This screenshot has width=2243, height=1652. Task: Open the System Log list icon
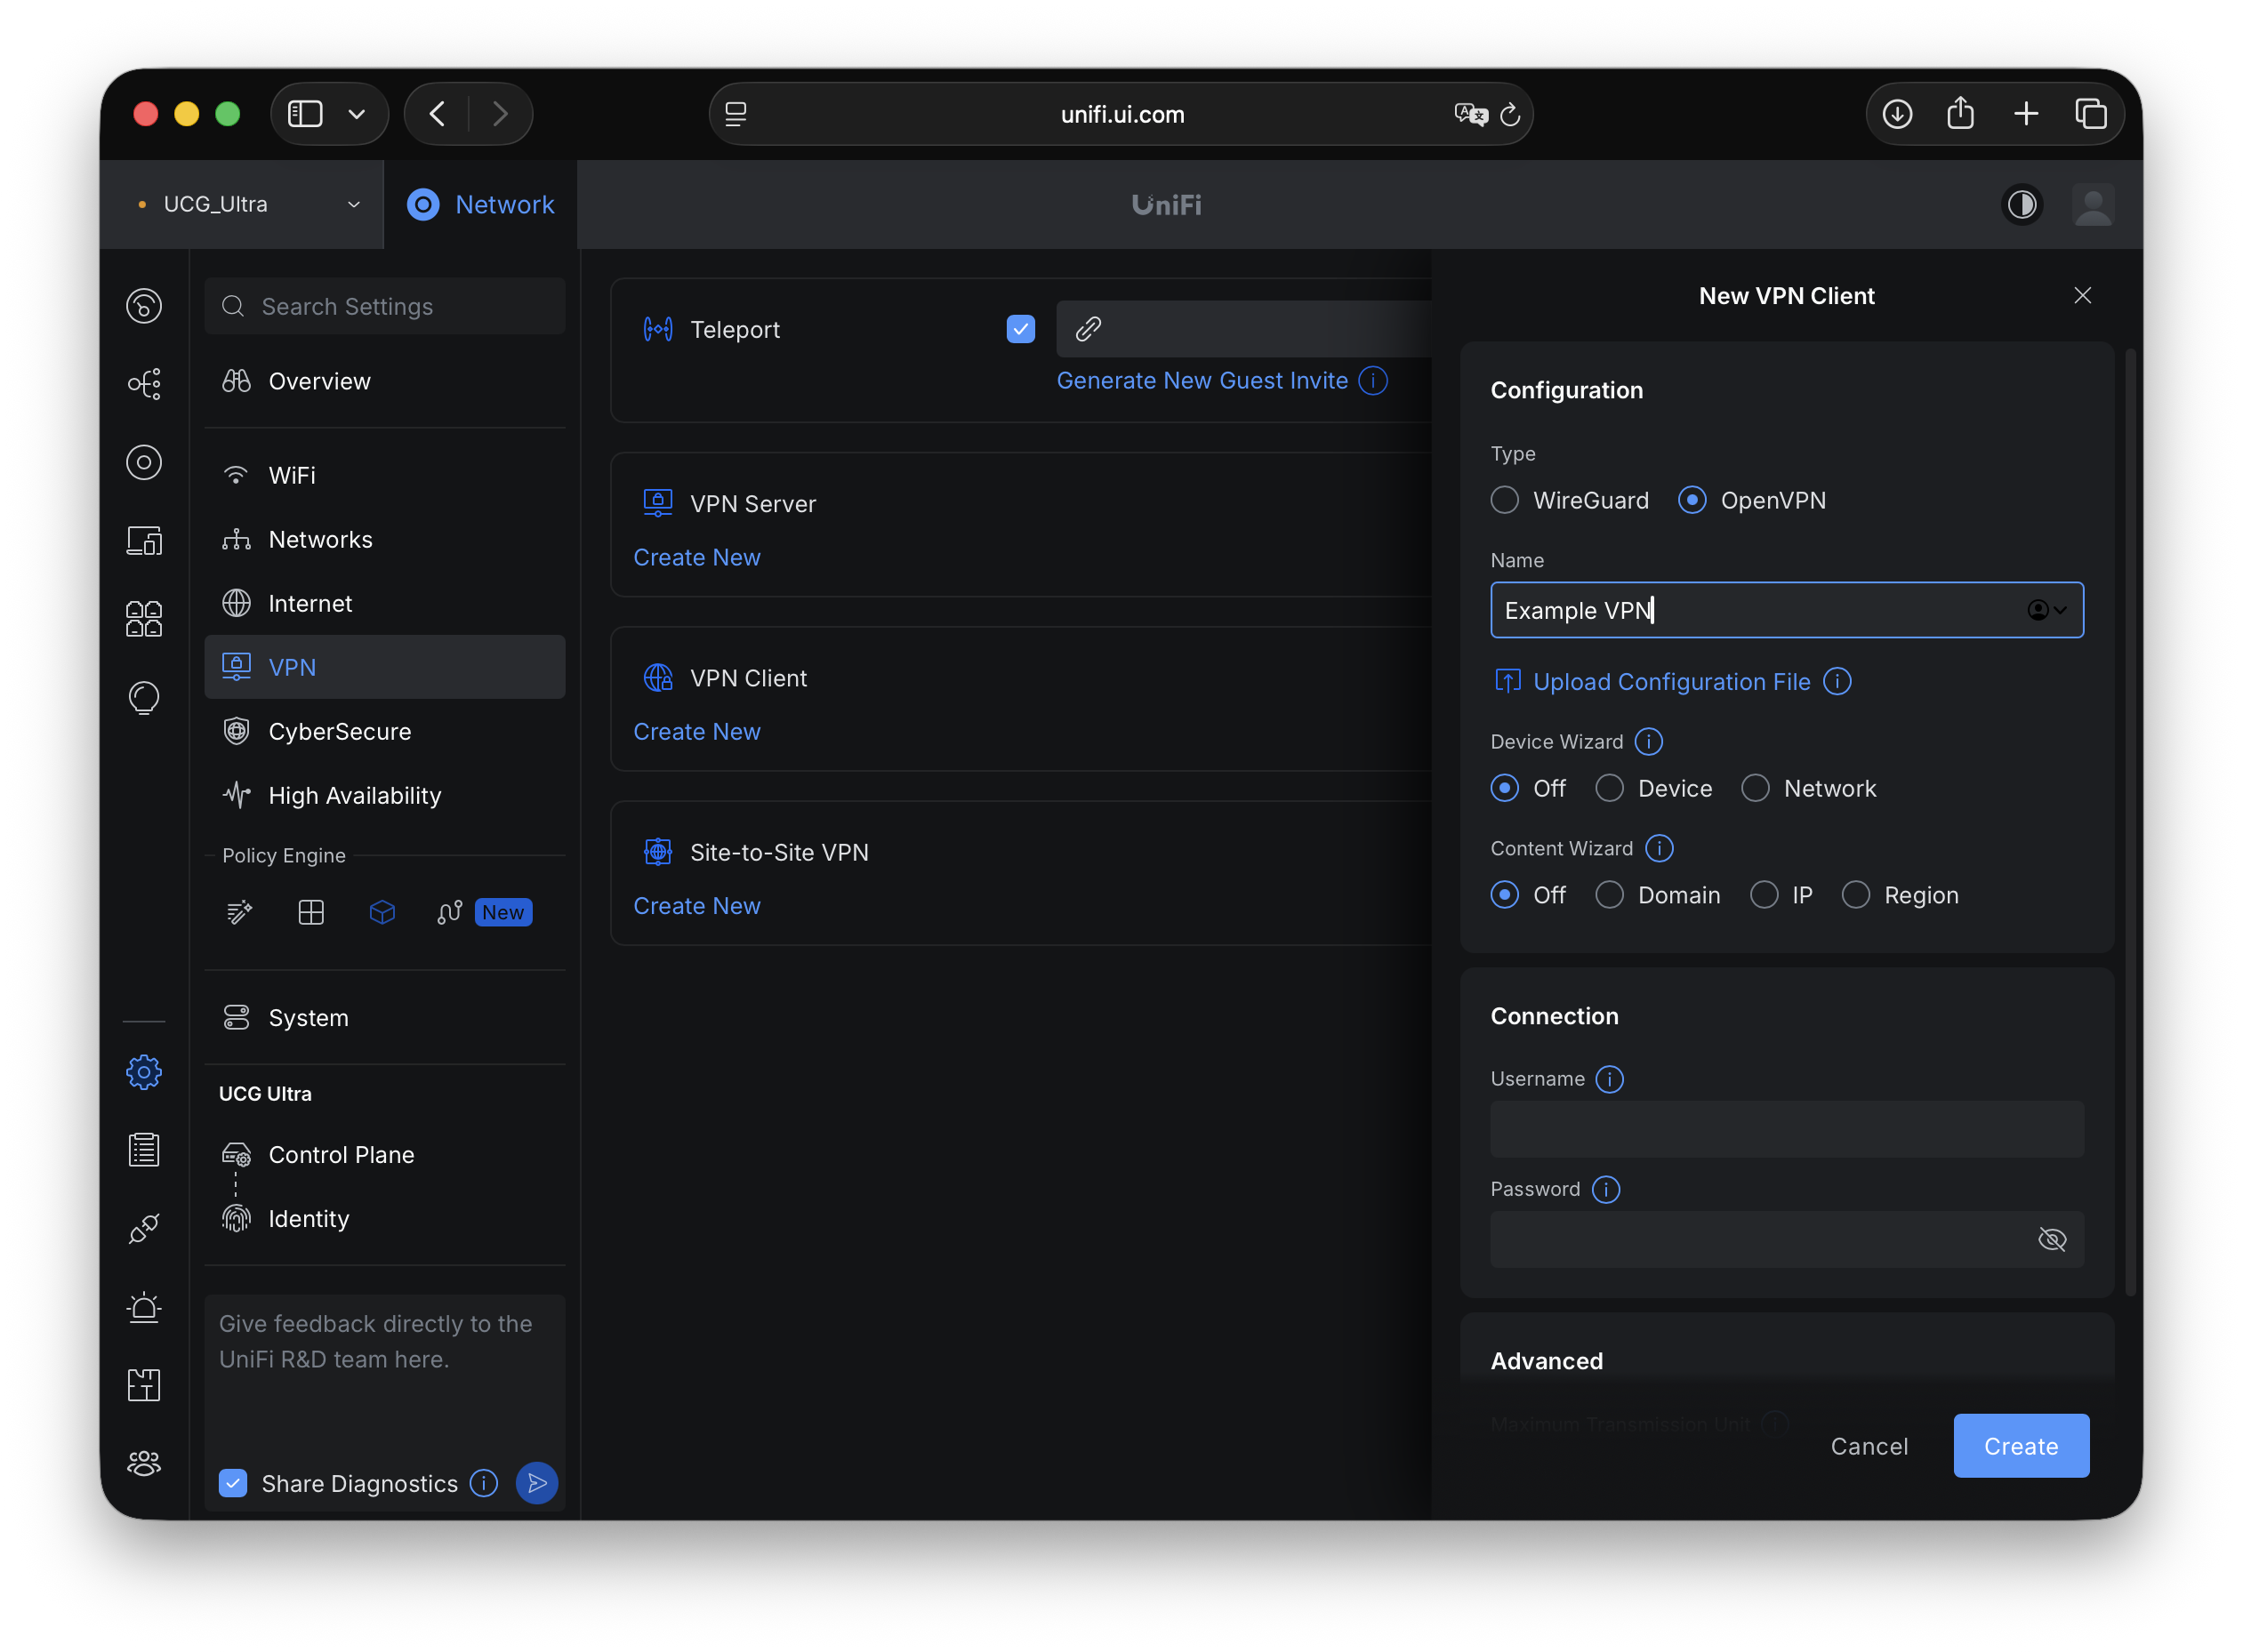pos(144,1150)
